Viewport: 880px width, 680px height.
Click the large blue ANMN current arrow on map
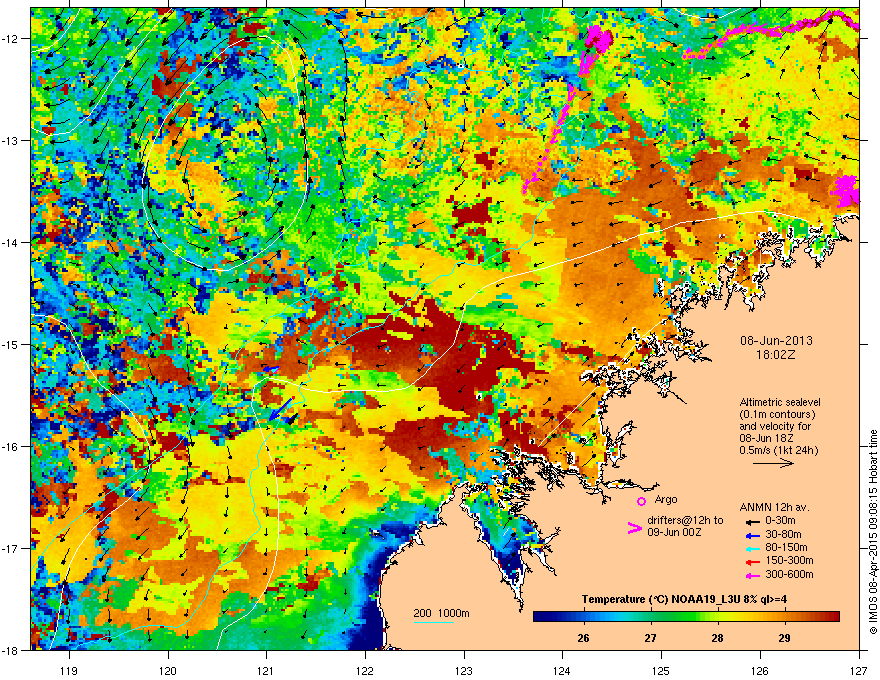pyautogui.click(x=281, y=409)
